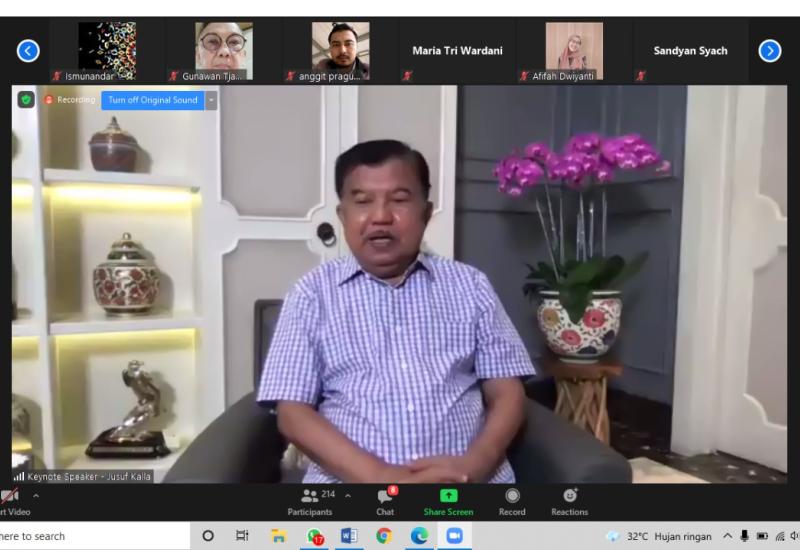Open network Wi-Fi tray icon
This screenshot has width=800, height=550.
point(780,536)
